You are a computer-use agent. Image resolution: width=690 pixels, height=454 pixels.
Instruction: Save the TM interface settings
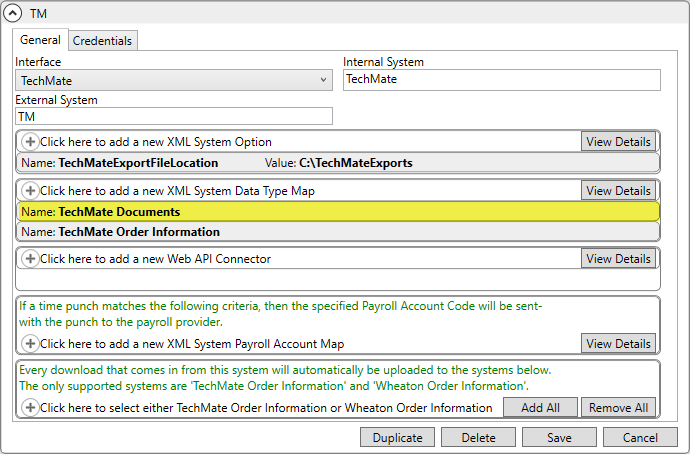[559, 438]
